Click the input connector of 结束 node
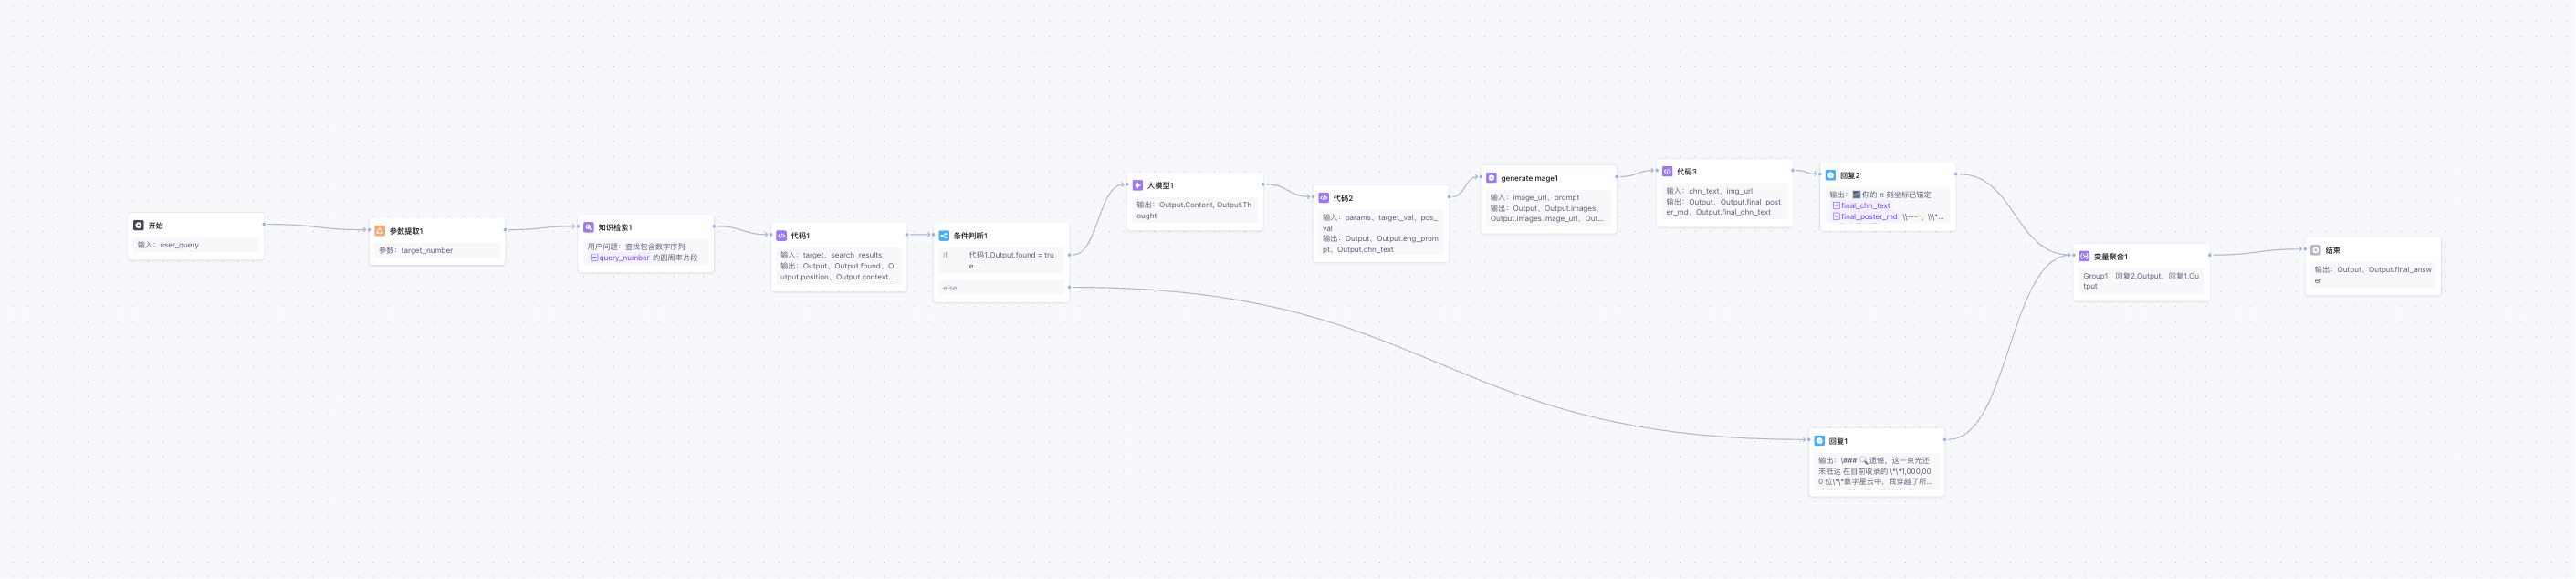Image resolution: width=2576 pixels, height=579 pixels. (2305, 249)
